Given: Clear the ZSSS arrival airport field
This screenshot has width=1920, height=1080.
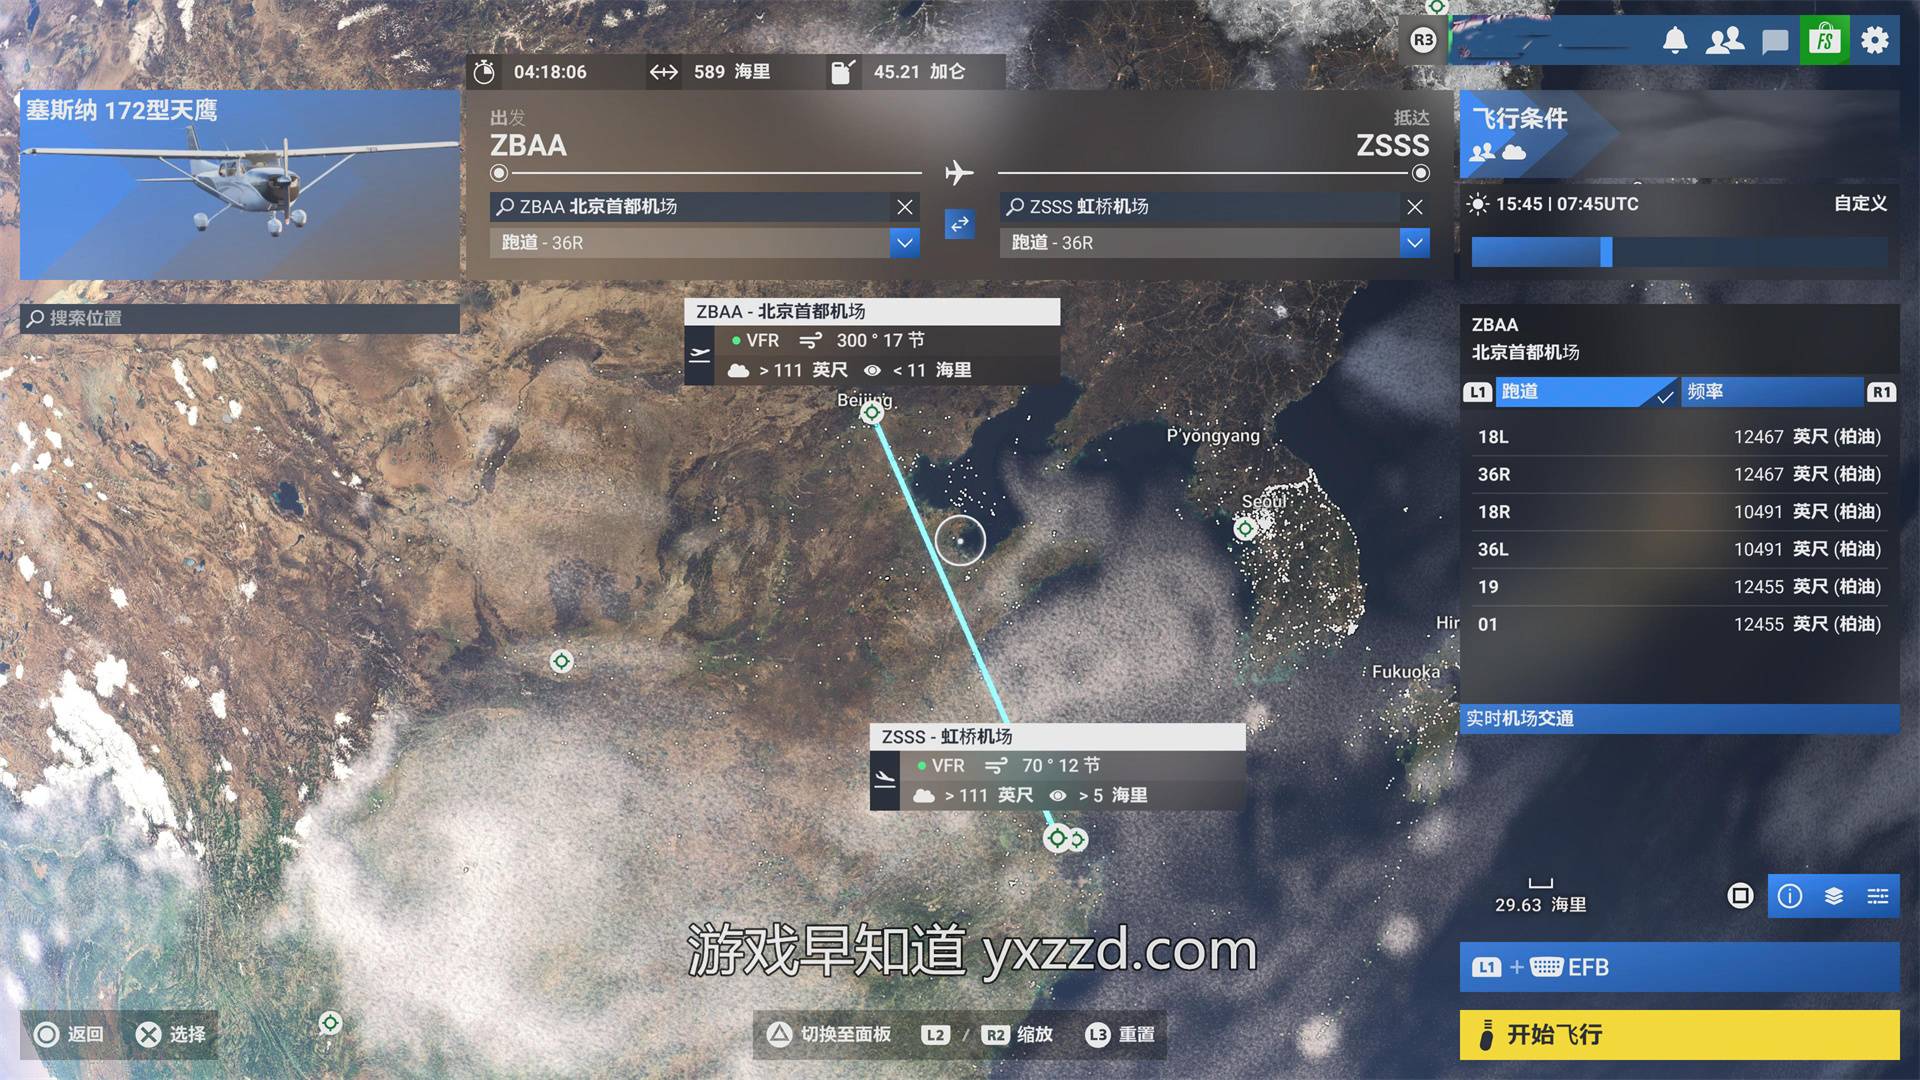Looking at the screenshot, I should tap(1415, 207).
